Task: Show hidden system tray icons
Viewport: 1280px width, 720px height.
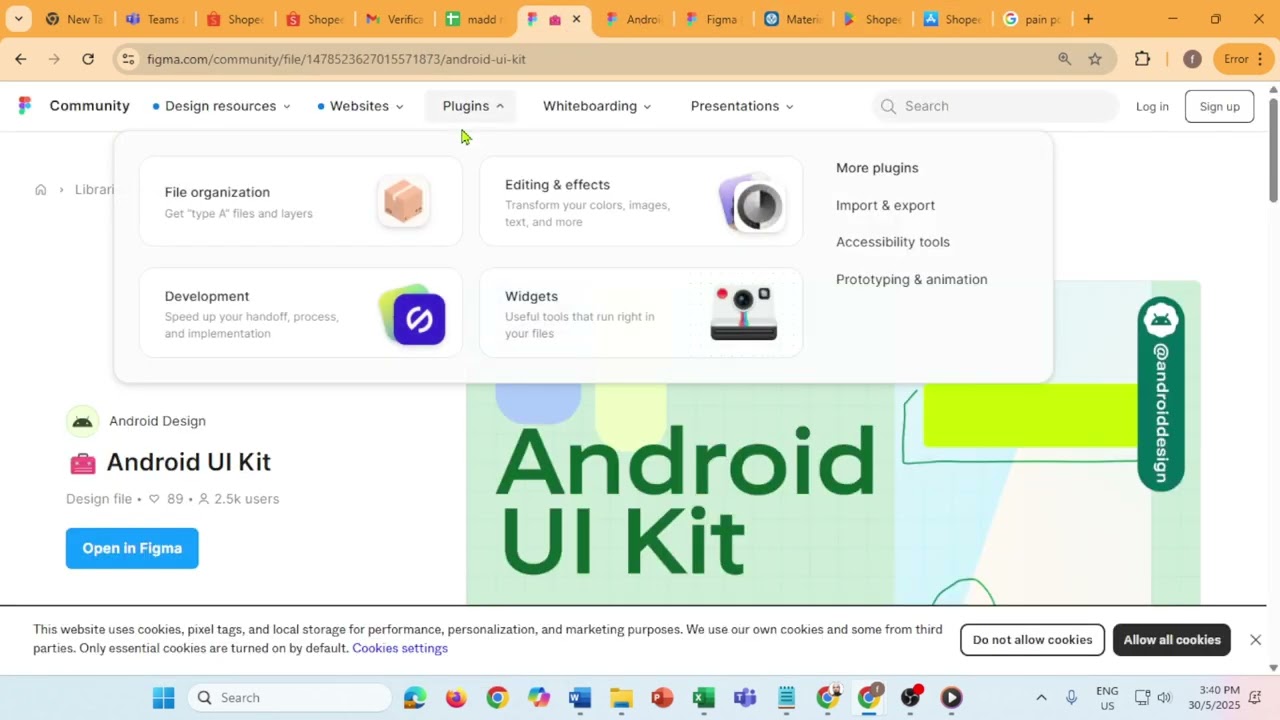Action: tap(1041, 697)
